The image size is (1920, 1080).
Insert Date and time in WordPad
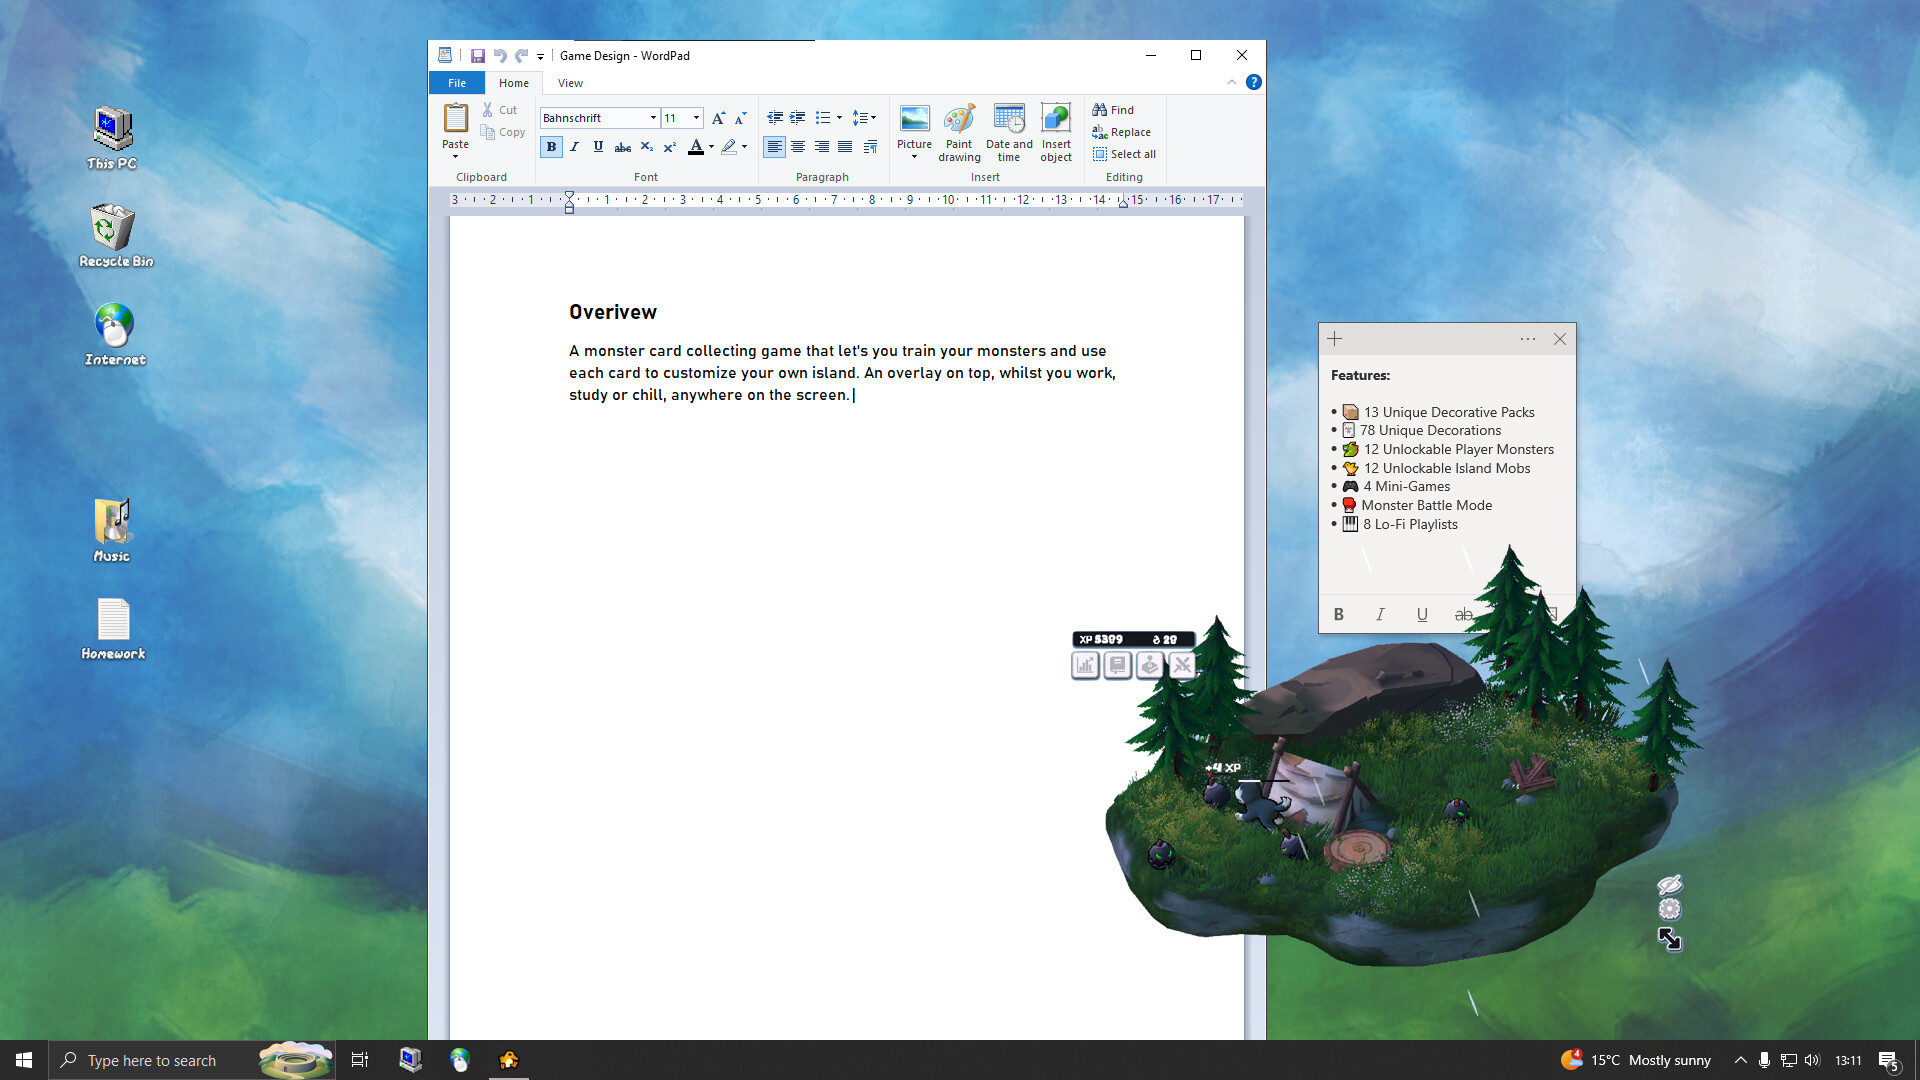1008,133
